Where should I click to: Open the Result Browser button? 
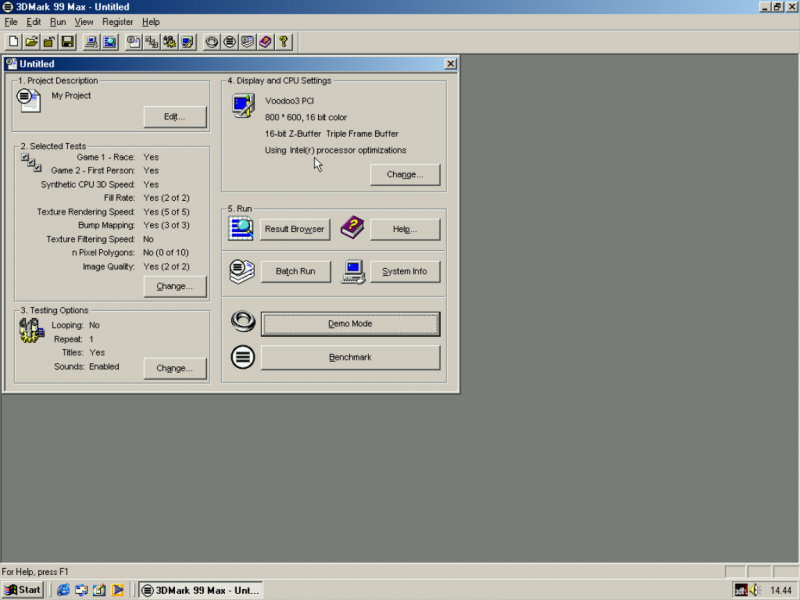coord(295,229)
